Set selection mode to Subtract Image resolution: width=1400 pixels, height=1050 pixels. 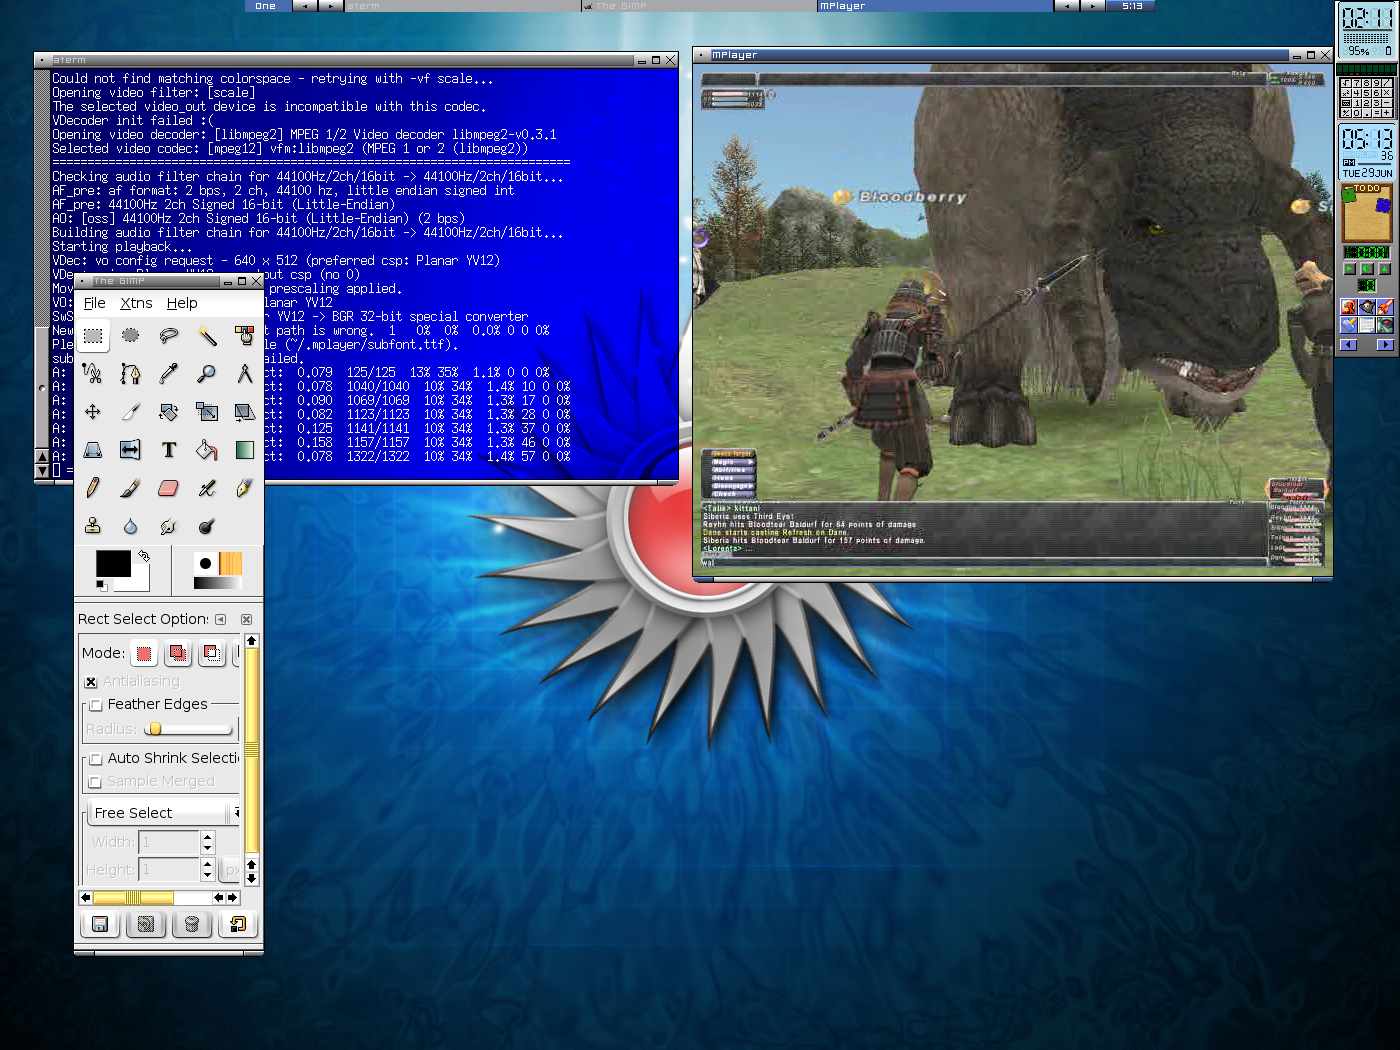(212, 653)
